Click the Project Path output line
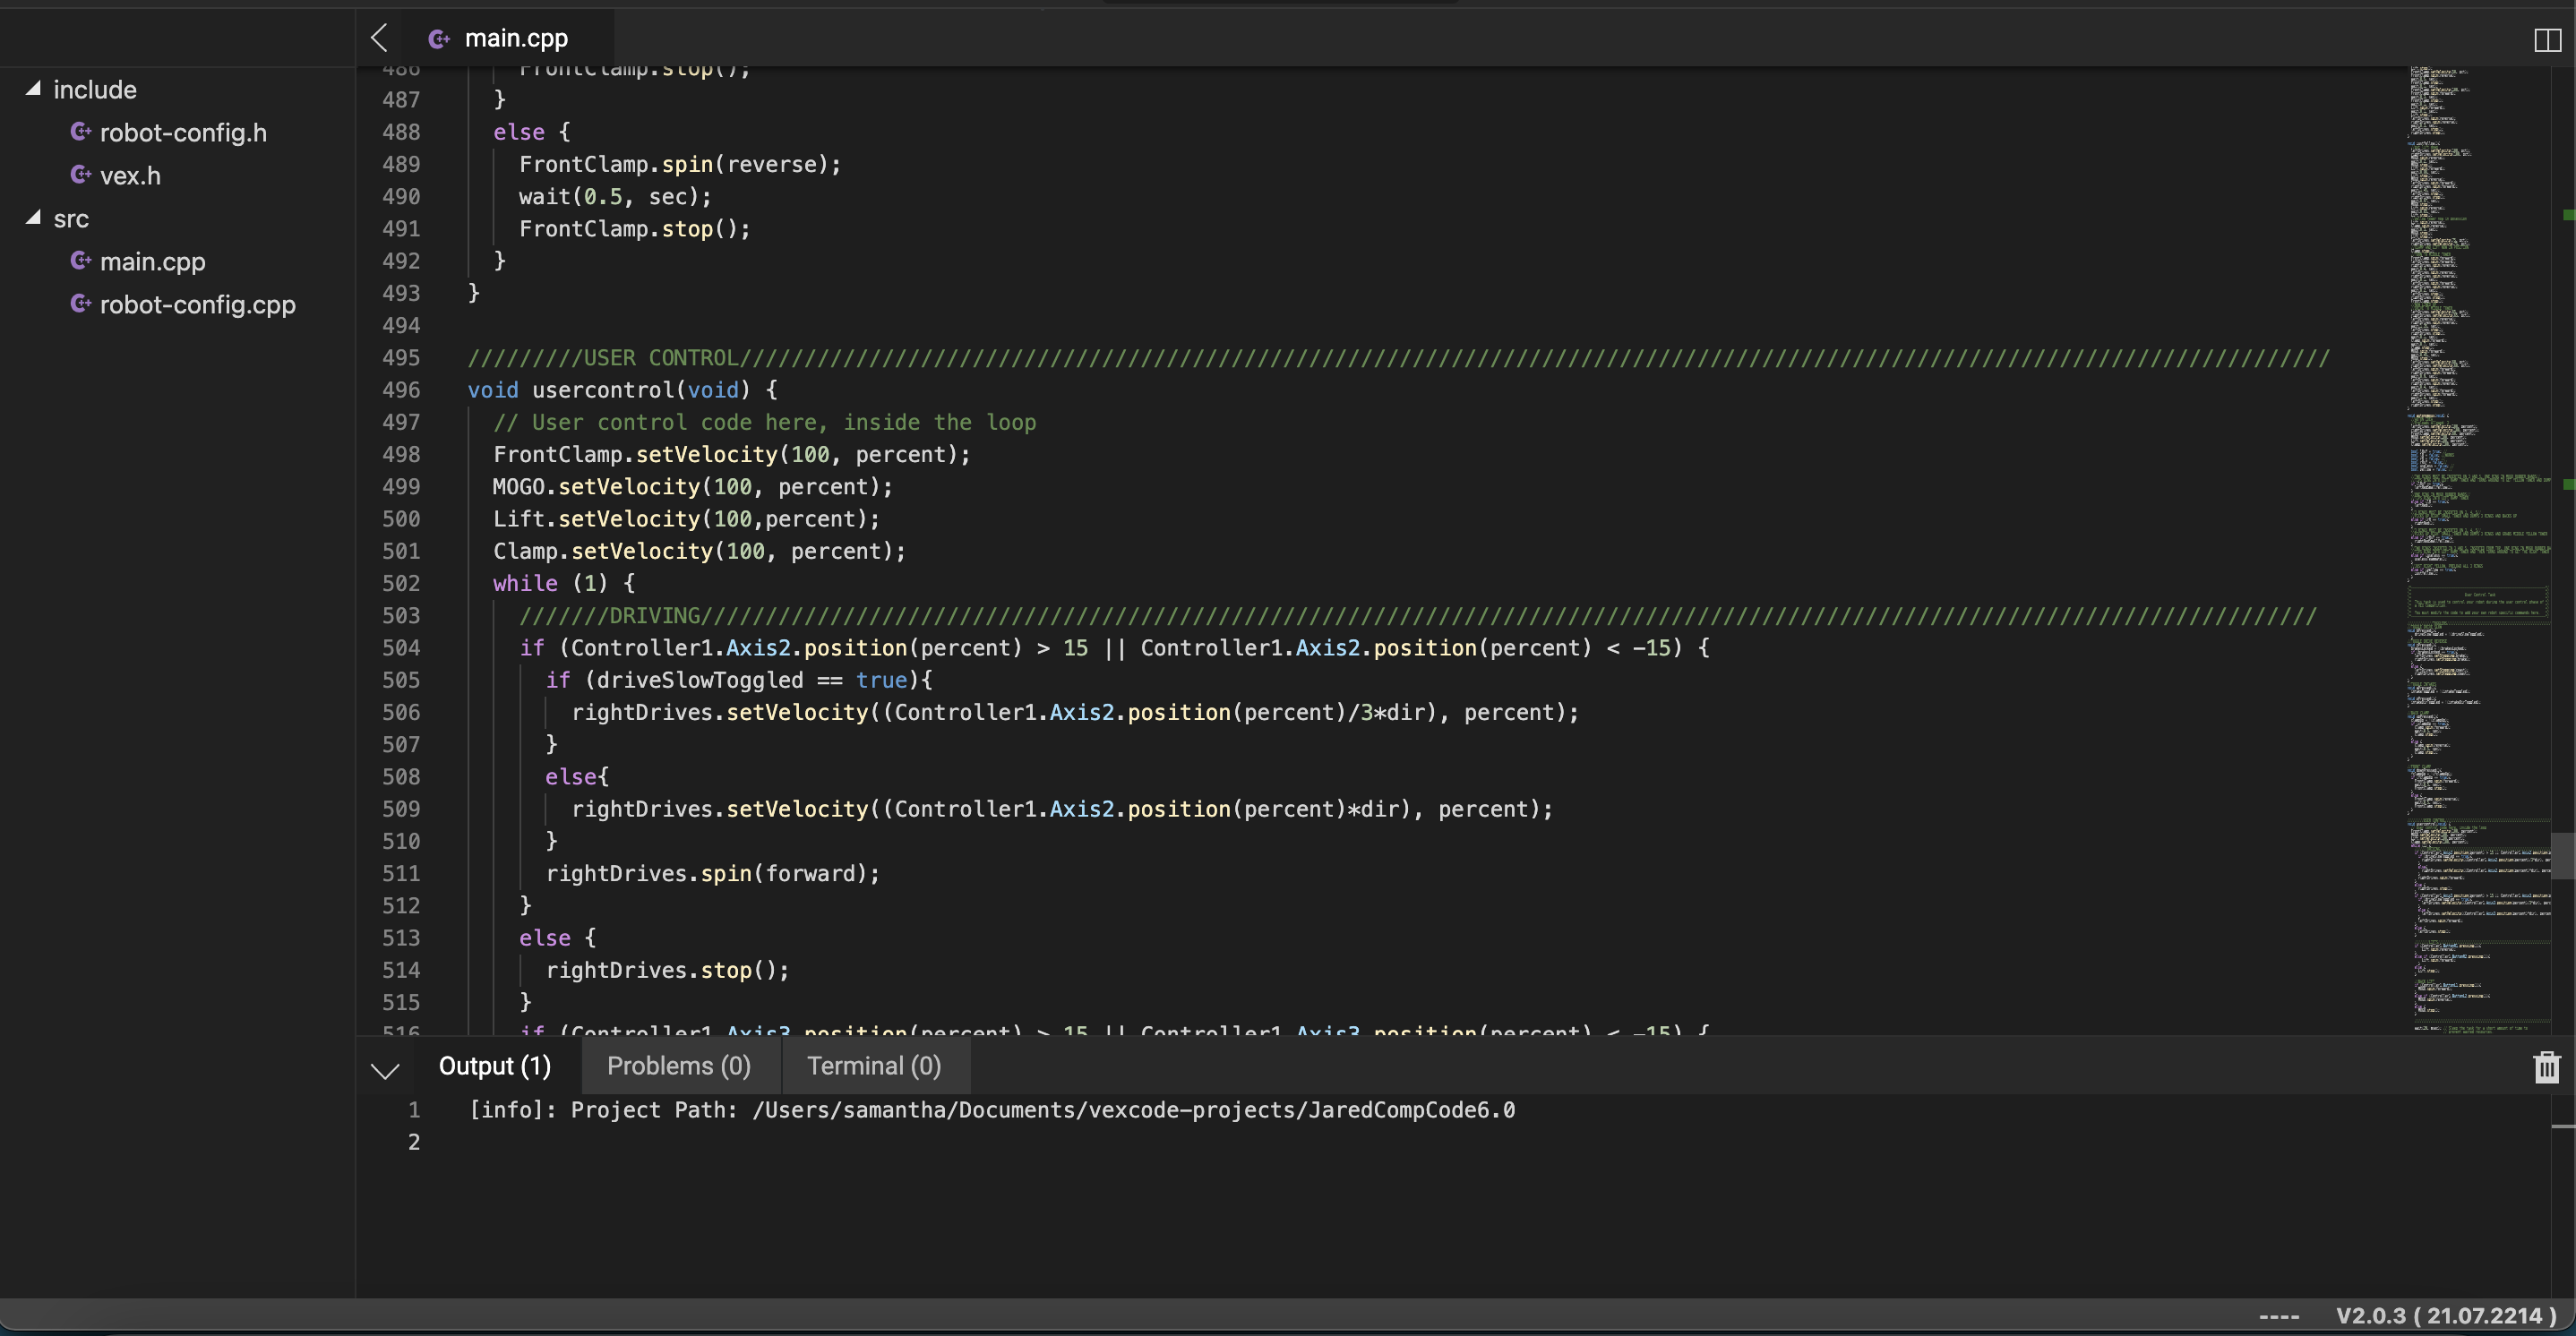The width and height of the screenshot is (2576, 1336). pos(992,1110)
